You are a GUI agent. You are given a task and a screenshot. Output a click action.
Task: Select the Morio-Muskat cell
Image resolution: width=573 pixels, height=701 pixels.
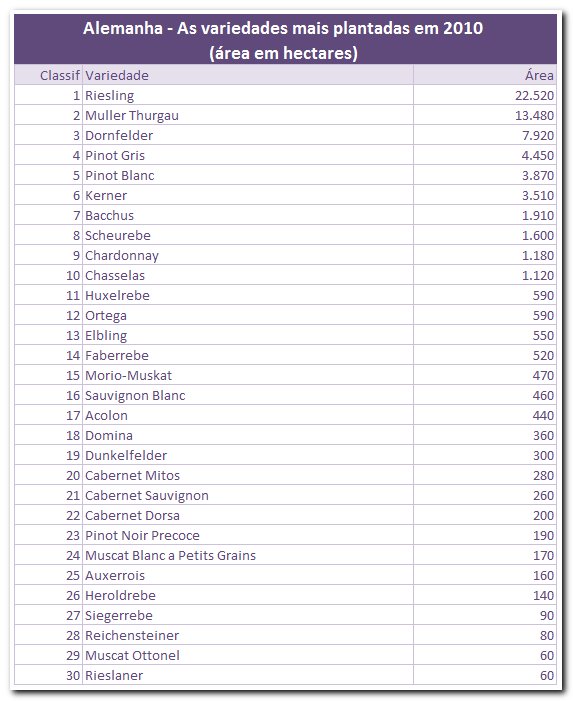248,376
